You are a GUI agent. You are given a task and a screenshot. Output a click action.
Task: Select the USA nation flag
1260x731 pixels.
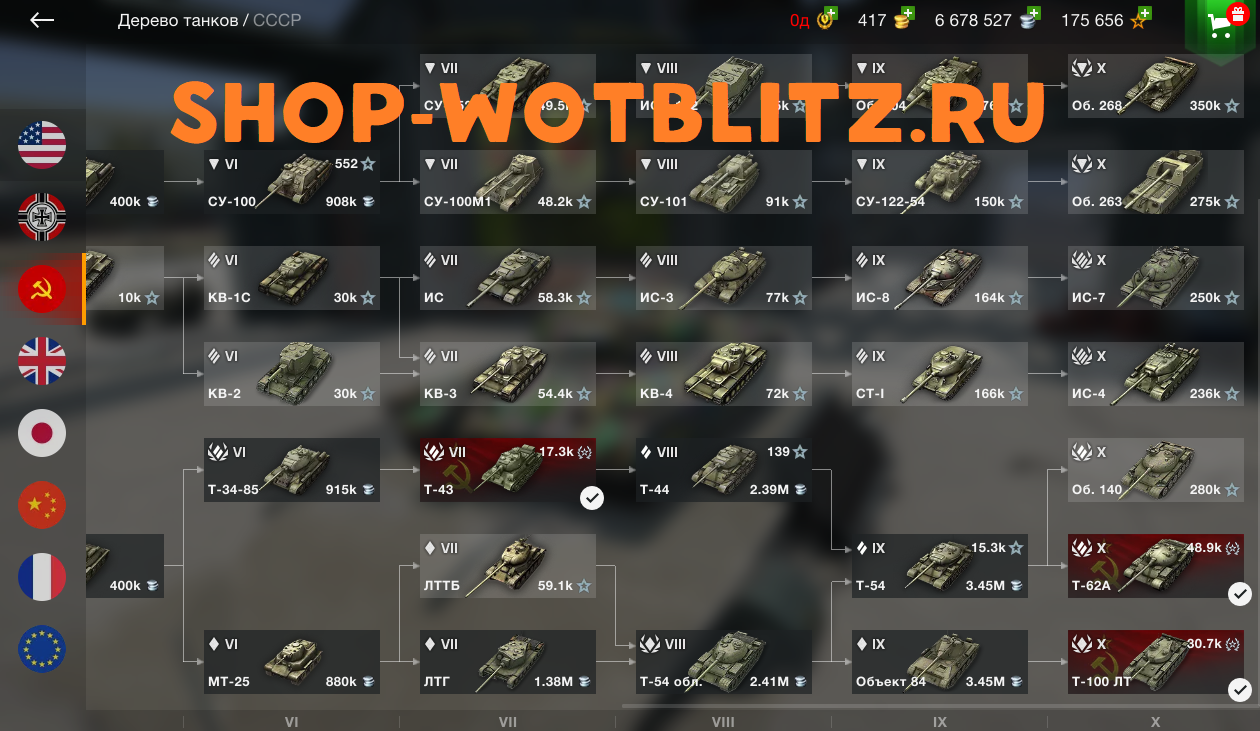(x=42, y=145)
